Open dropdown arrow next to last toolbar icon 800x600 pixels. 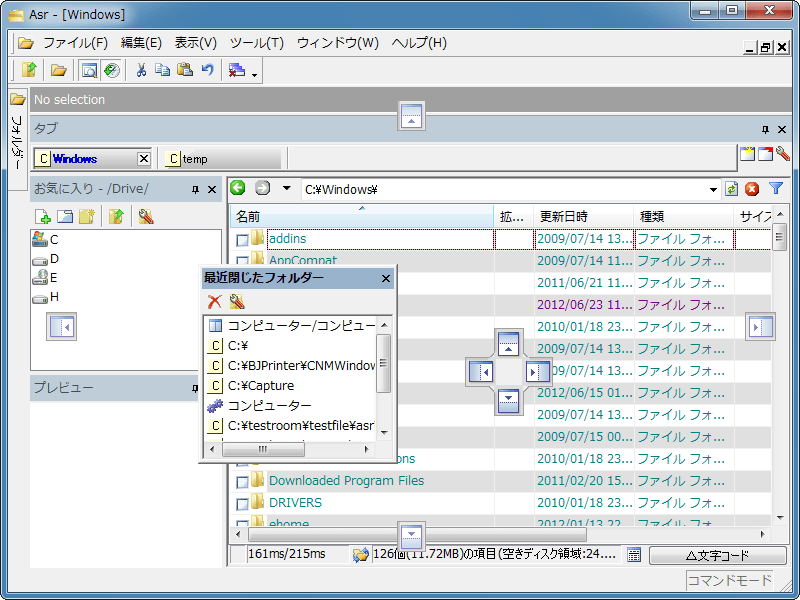255,73
